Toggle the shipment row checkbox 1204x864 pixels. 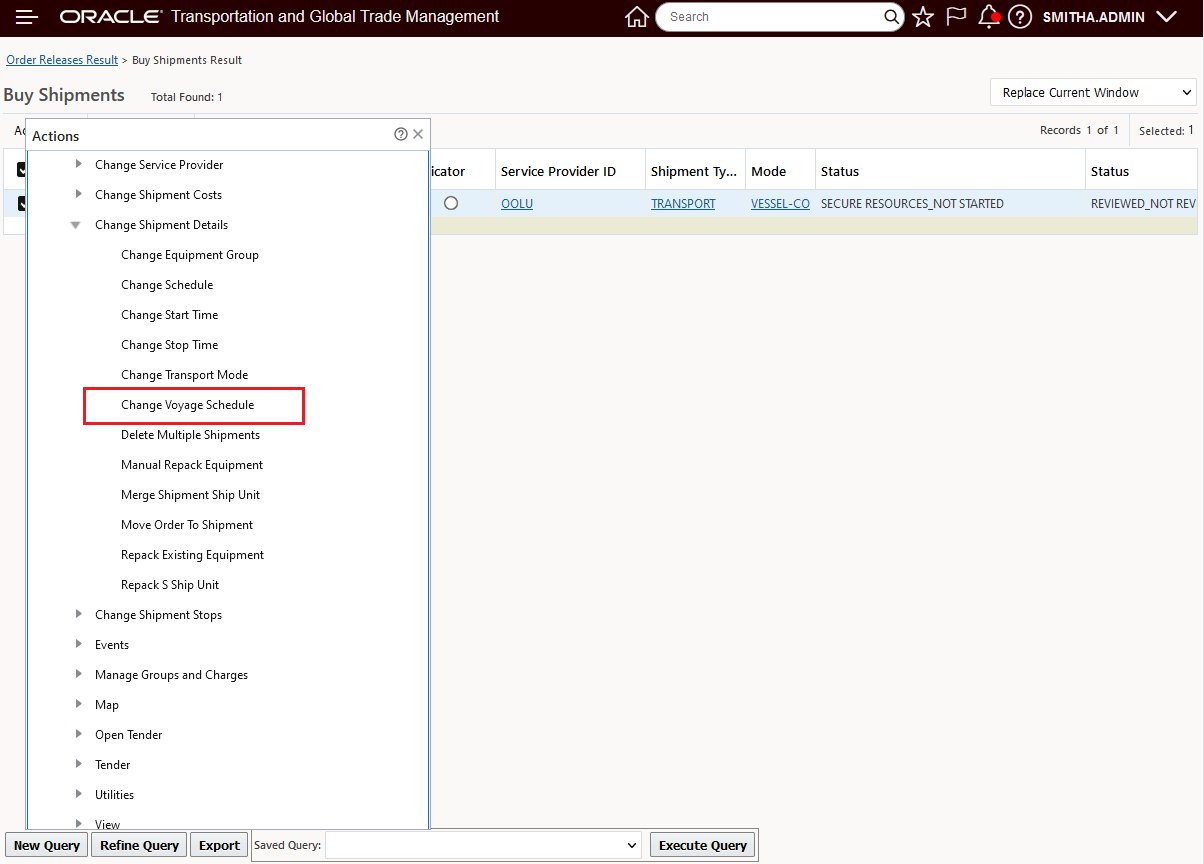pos(21,203)
